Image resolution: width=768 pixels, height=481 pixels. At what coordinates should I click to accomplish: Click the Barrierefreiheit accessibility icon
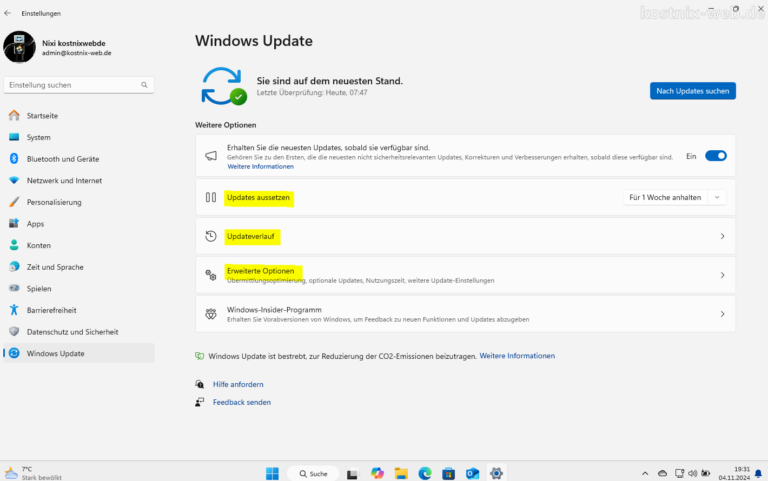pos(14,310)
